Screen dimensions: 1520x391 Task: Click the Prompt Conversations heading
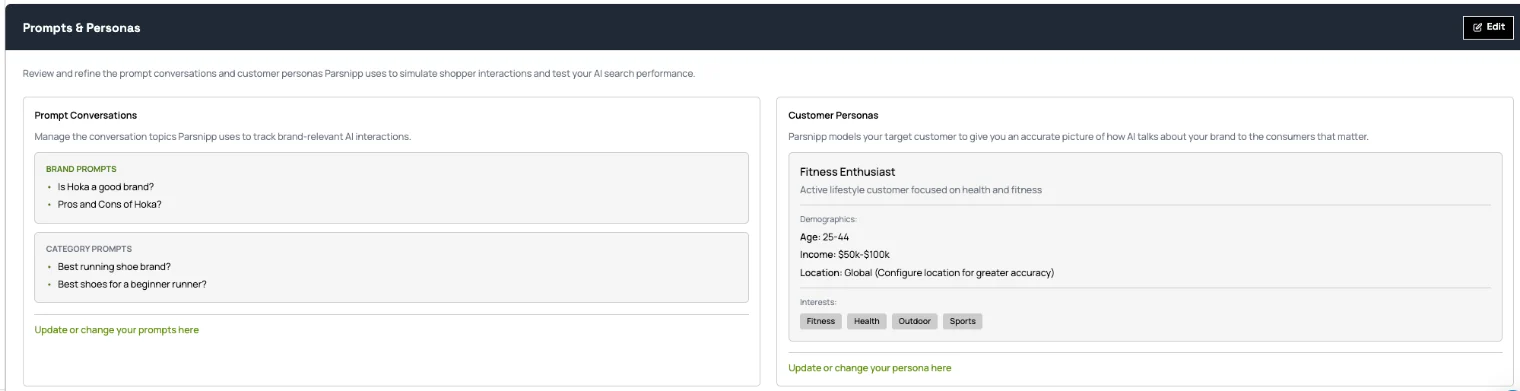tap(86, 116)
